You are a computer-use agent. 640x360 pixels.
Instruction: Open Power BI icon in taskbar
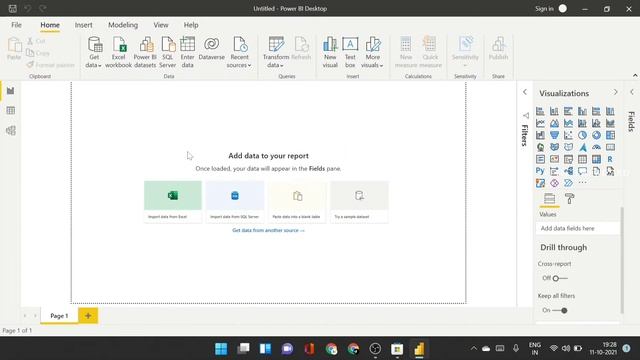click(x=419, y=349)
